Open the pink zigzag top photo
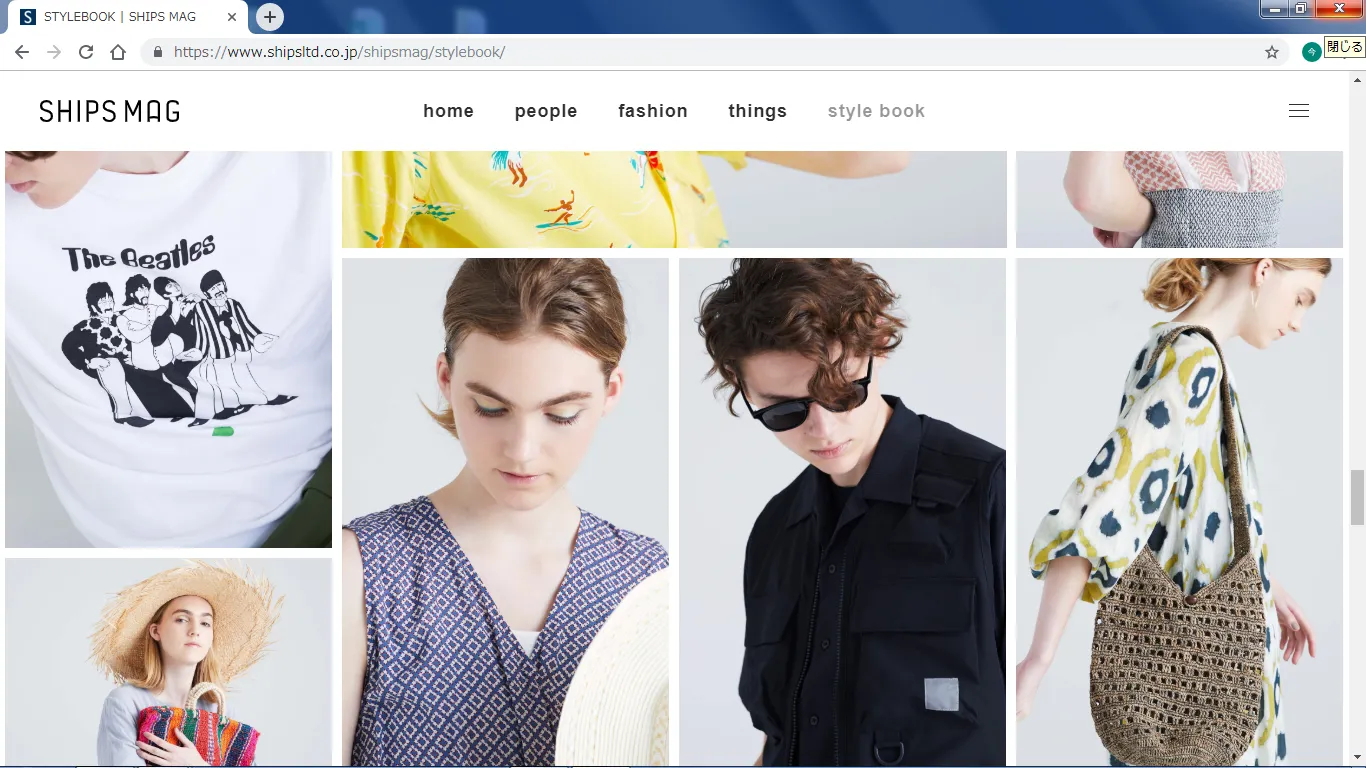 click(x=1179, y=199)
